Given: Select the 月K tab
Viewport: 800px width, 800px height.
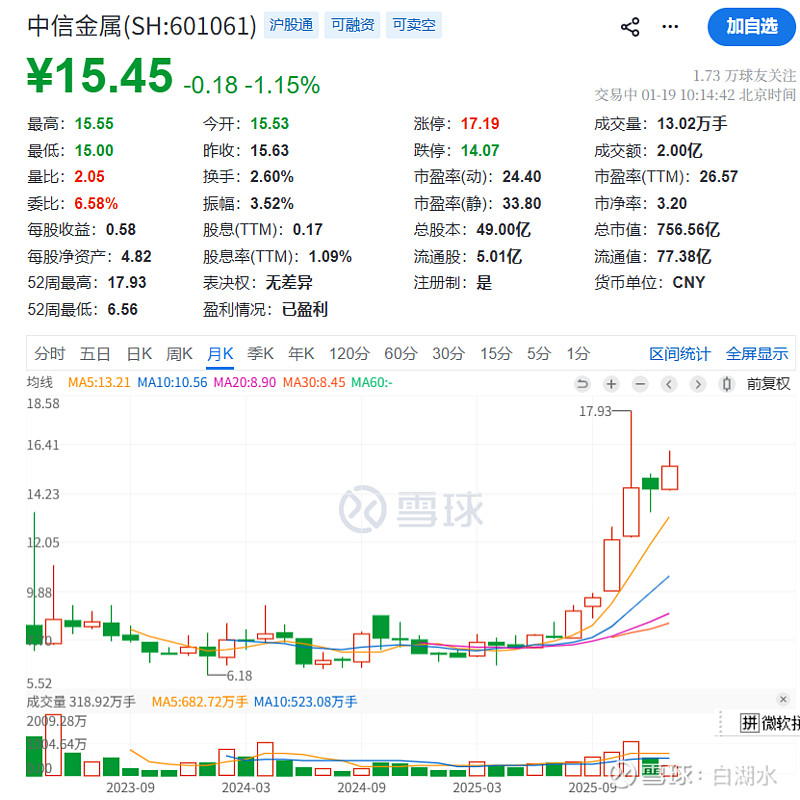Looking at the screenshot, I should (220, 353).
